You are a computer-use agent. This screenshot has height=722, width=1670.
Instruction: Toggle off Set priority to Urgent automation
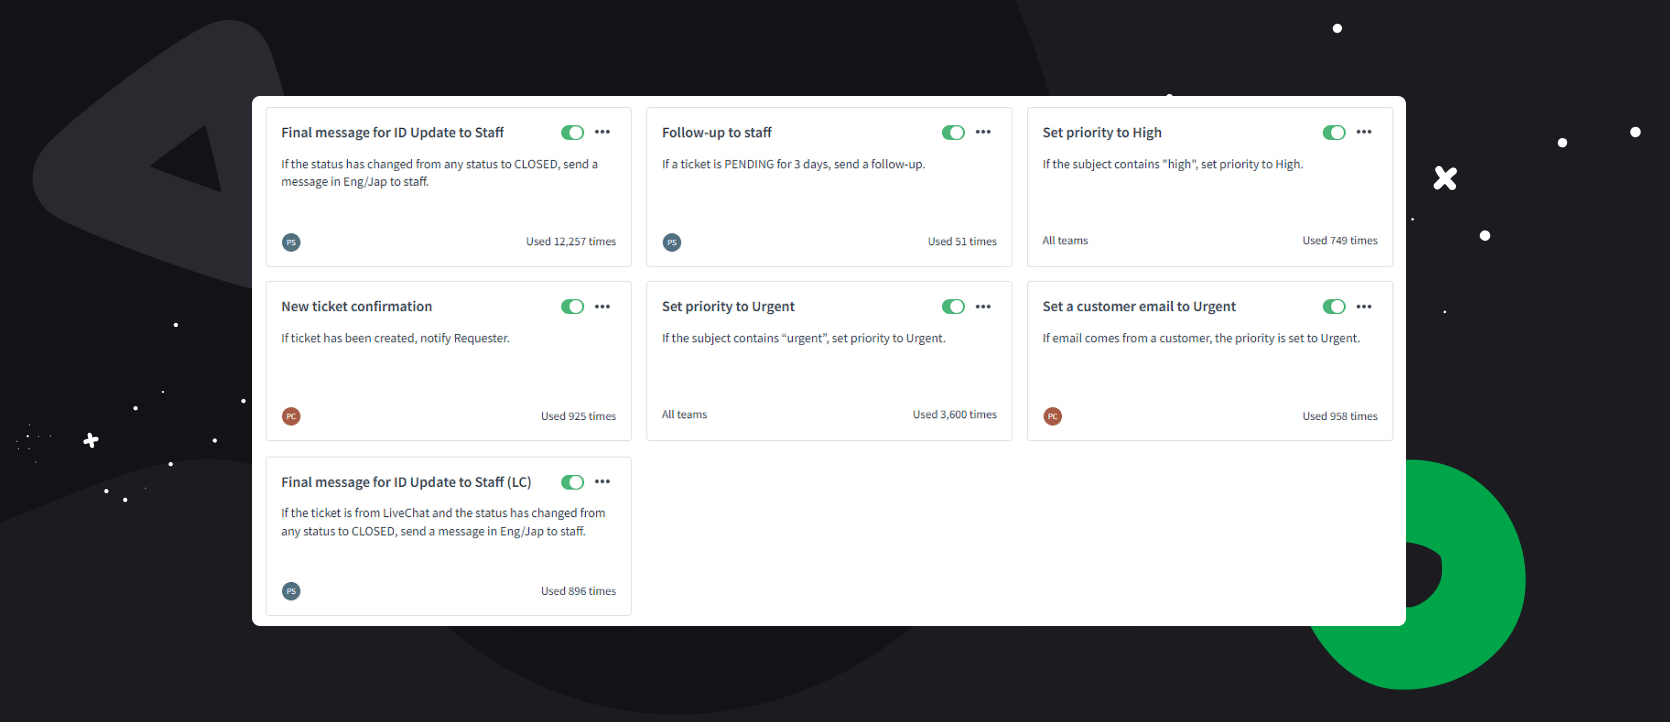pyautogui.click(x=953, y=307)
